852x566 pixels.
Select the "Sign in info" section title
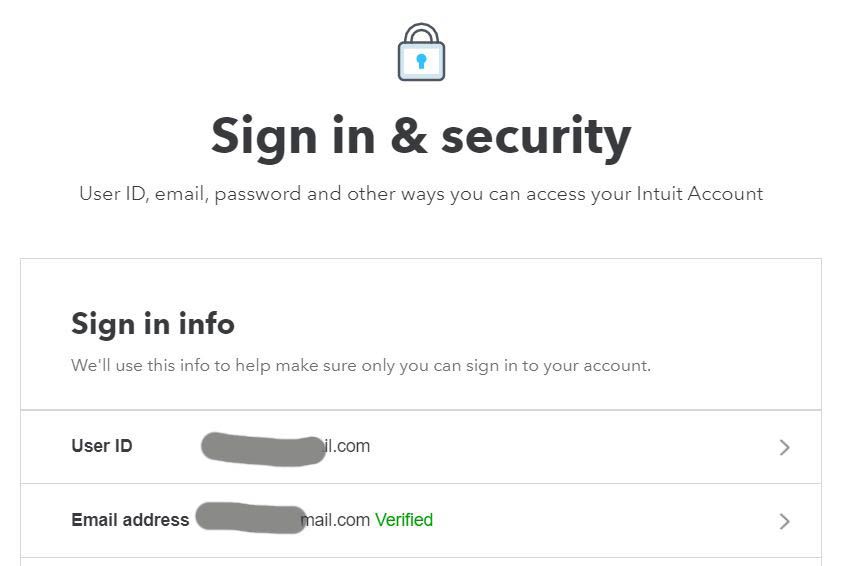(153, 324)
